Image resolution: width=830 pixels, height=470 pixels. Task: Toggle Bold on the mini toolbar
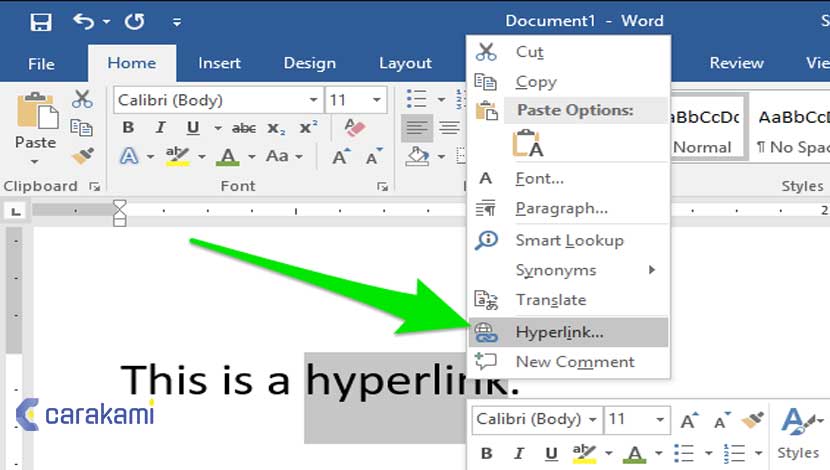click(486, 453)
